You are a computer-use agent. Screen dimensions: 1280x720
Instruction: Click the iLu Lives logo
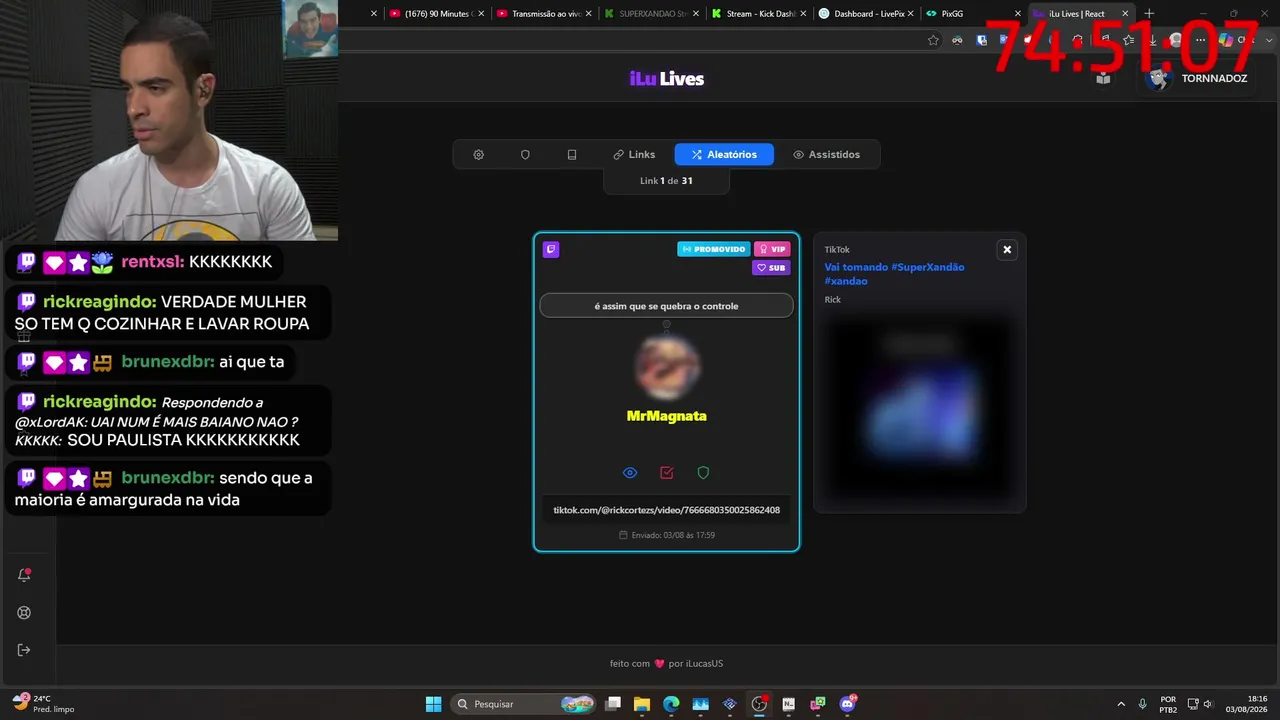[666, 79]
